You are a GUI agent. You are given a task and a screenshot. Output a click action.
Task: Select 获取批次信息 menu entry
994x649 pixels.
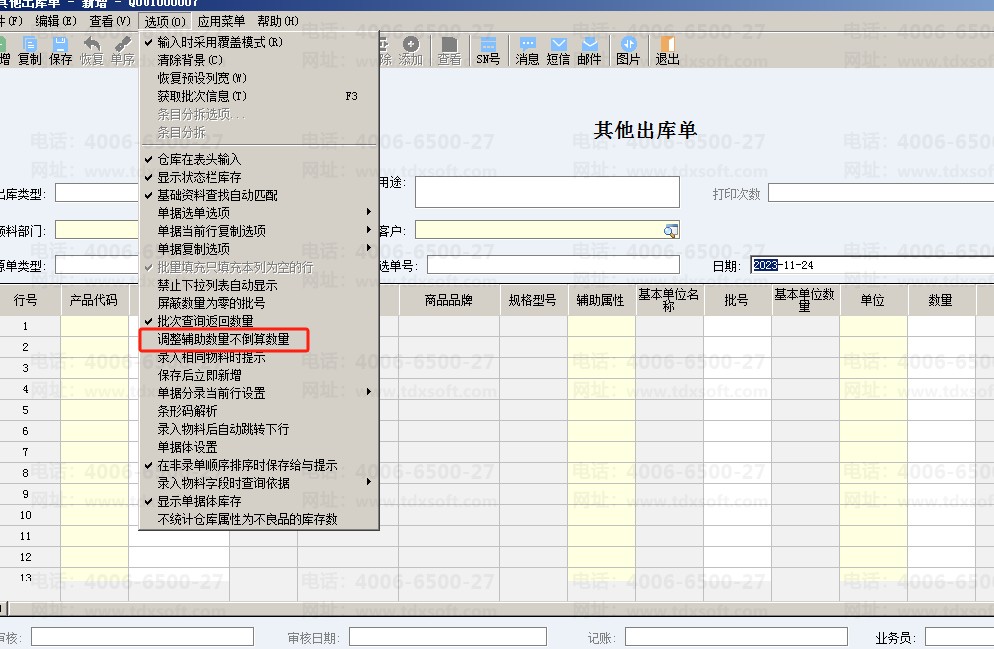(202, 96)
